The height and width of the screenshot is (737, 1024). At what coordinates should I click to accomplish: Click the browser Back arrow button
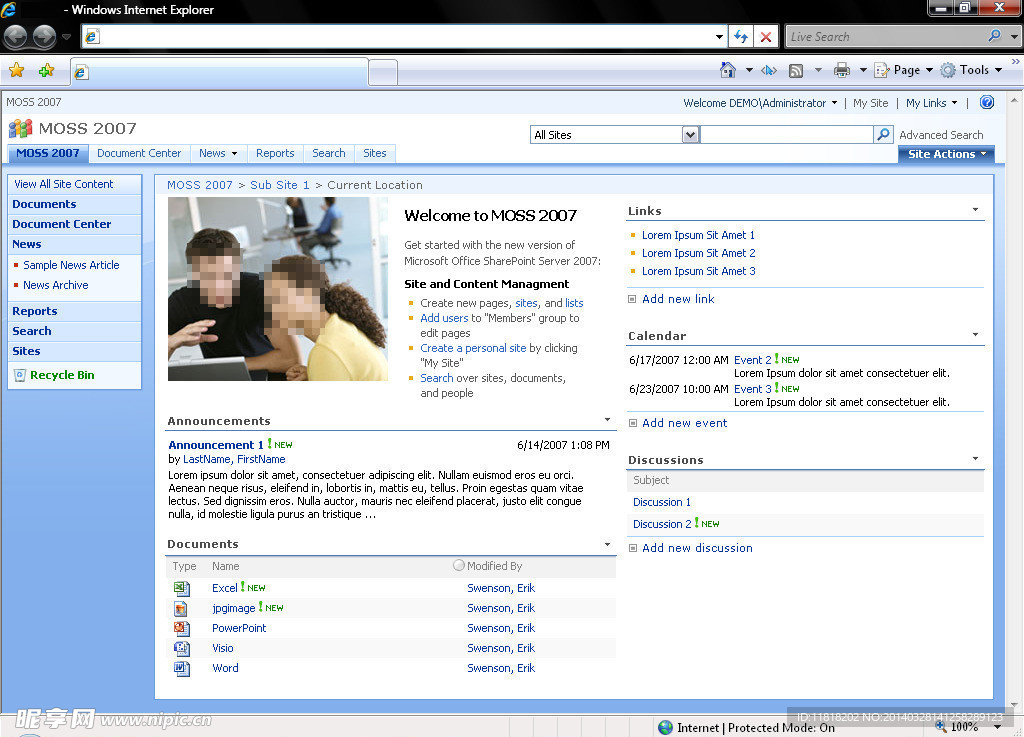[x=16, y=37]
